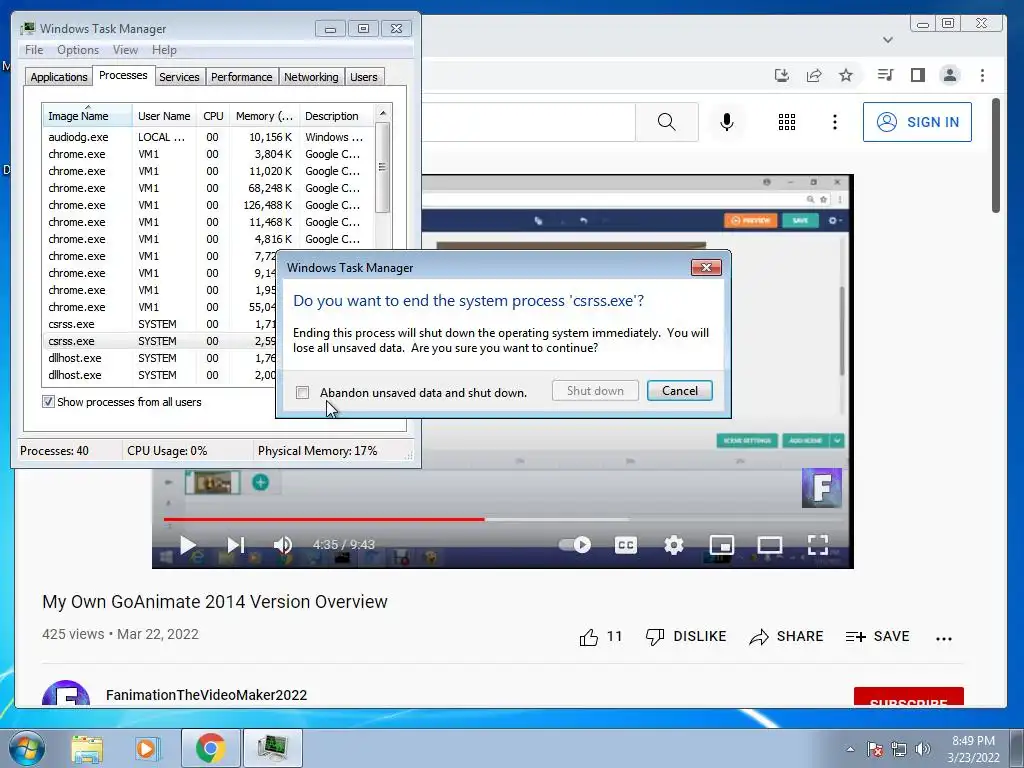Mute the video volume speaker icon
Image resolution: width=1024 pixels, height=768 pixels.
(x=283, y=545)
